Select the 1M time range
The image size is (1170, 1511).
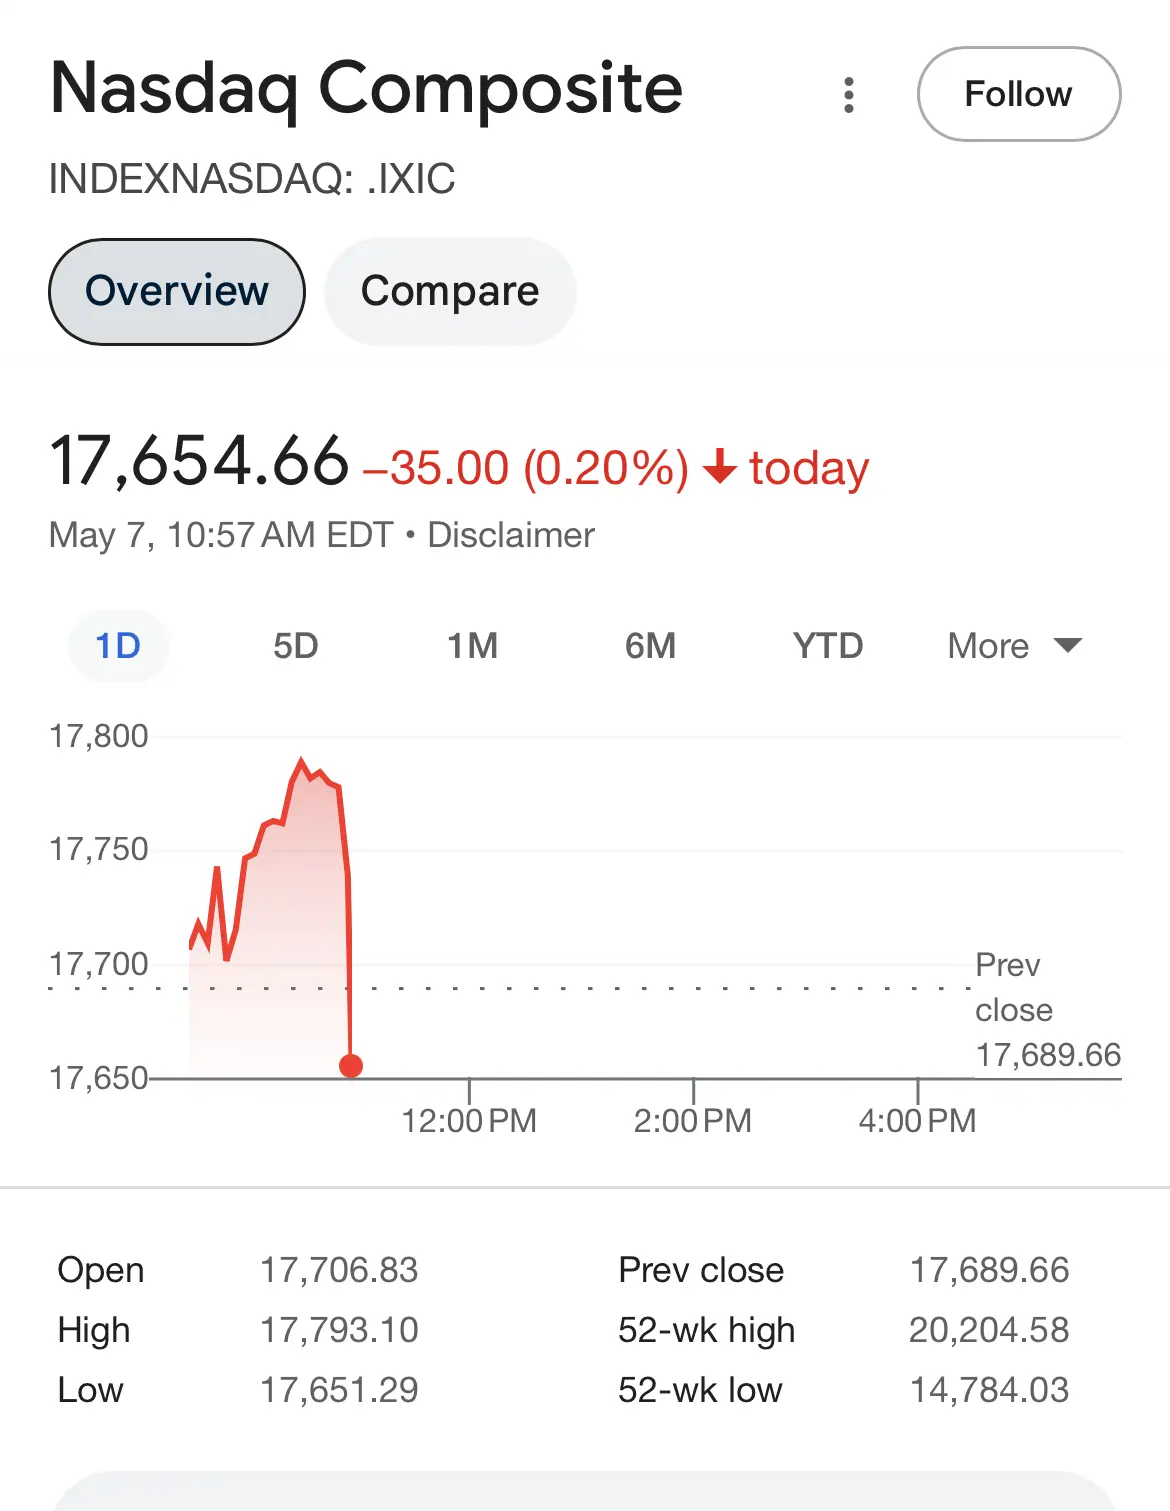tap(472, 646)
